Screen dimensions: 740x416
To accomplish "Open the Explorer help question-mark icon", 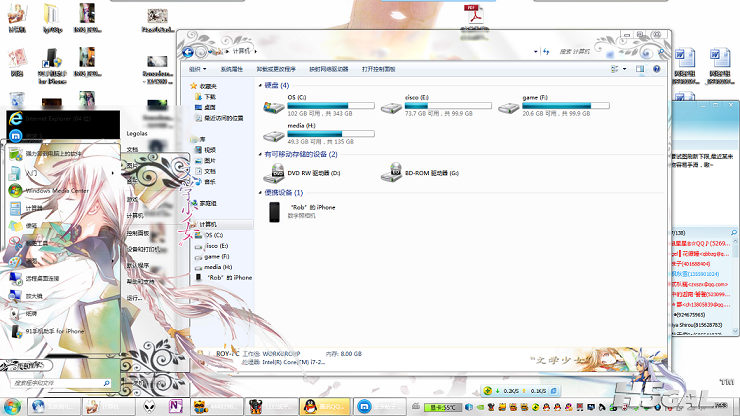I will (x=656, y=69).
